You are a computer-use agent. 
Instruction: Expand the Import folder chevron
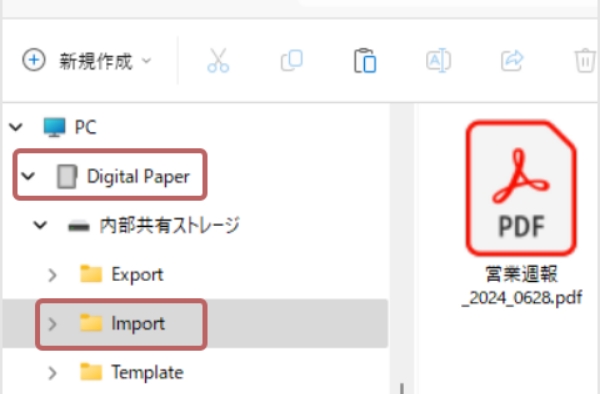click(52, 324)
